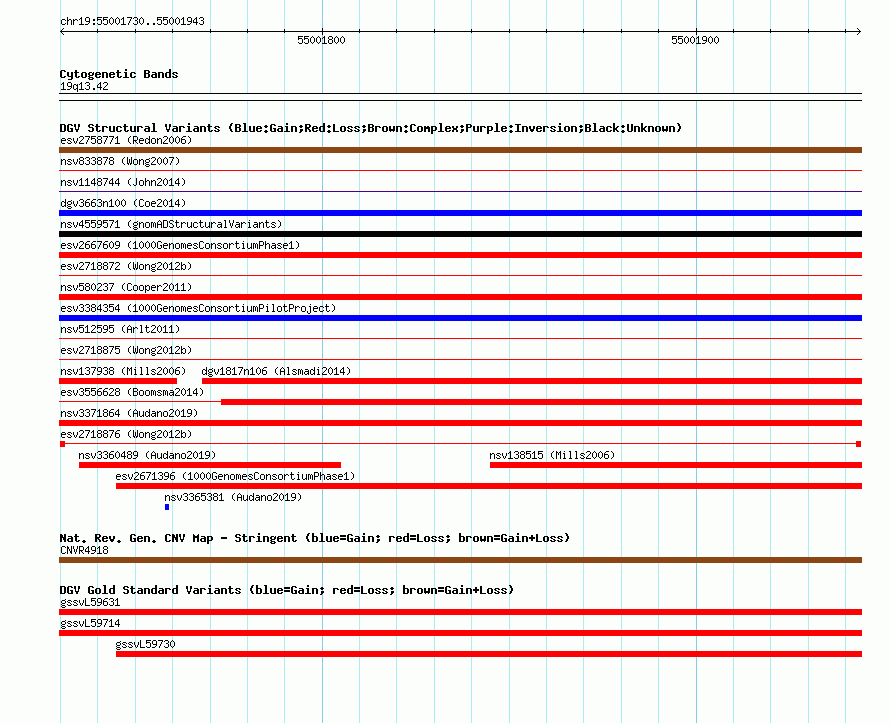Click the 55001800 ruler position marker
This screenshot has width=890, height=723.
pos(321,40)
